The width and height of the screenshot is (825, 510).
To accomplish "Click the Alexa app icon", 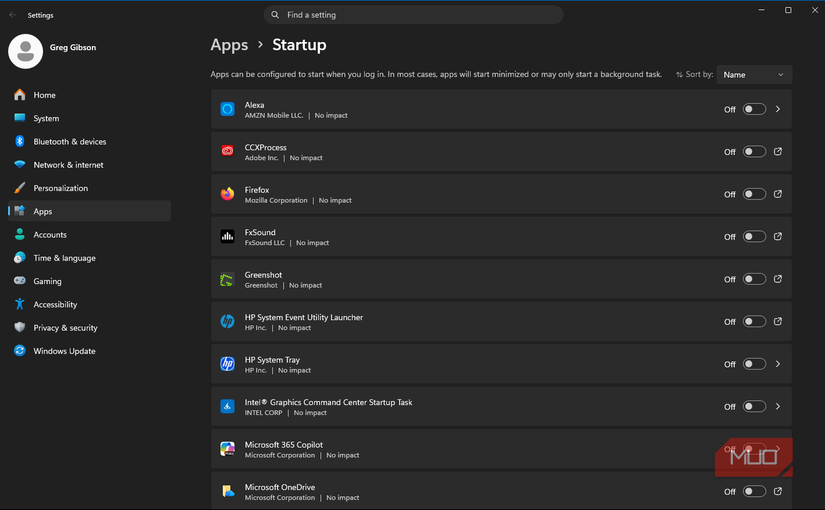I will 227,109.
